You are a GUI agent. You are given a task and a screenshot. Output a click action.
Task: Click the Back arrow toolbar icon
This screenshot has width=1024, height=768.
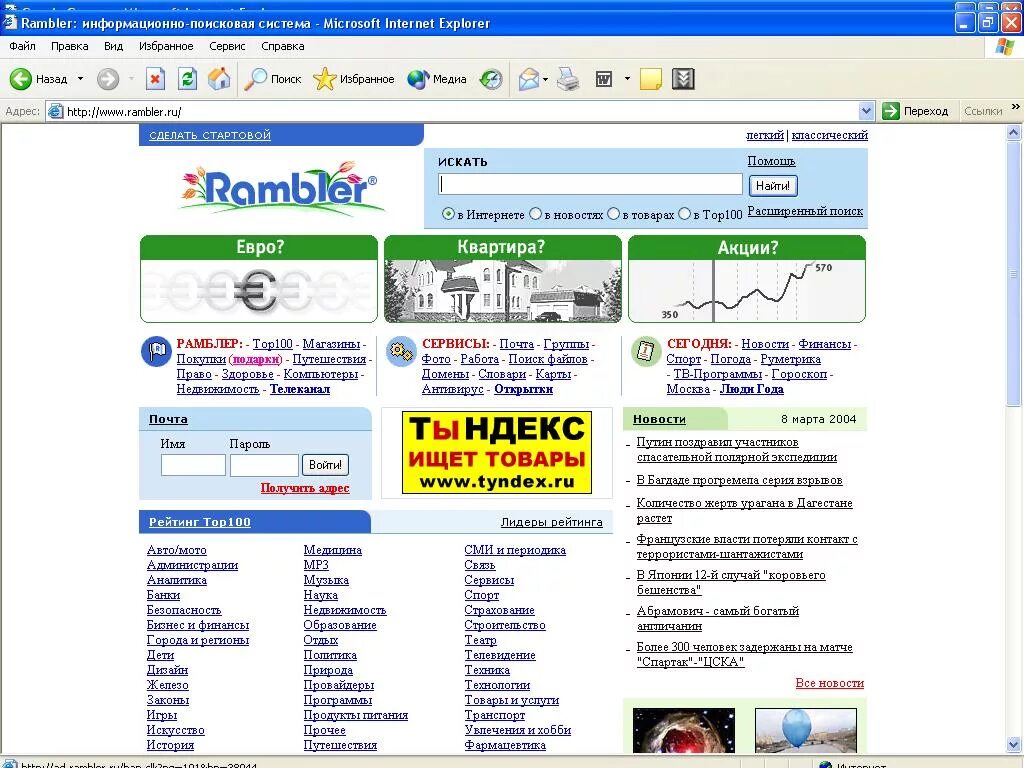coord(20,79)
